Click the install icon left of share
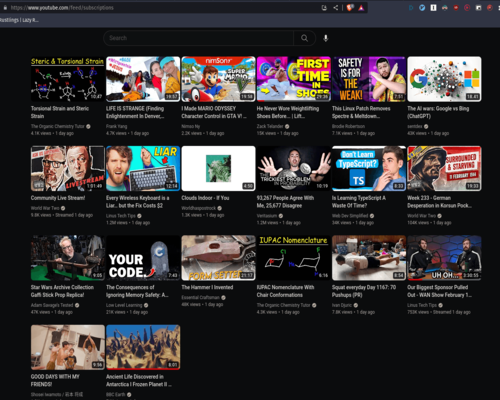This screenshot has width=500, height=400. (324, 8)
